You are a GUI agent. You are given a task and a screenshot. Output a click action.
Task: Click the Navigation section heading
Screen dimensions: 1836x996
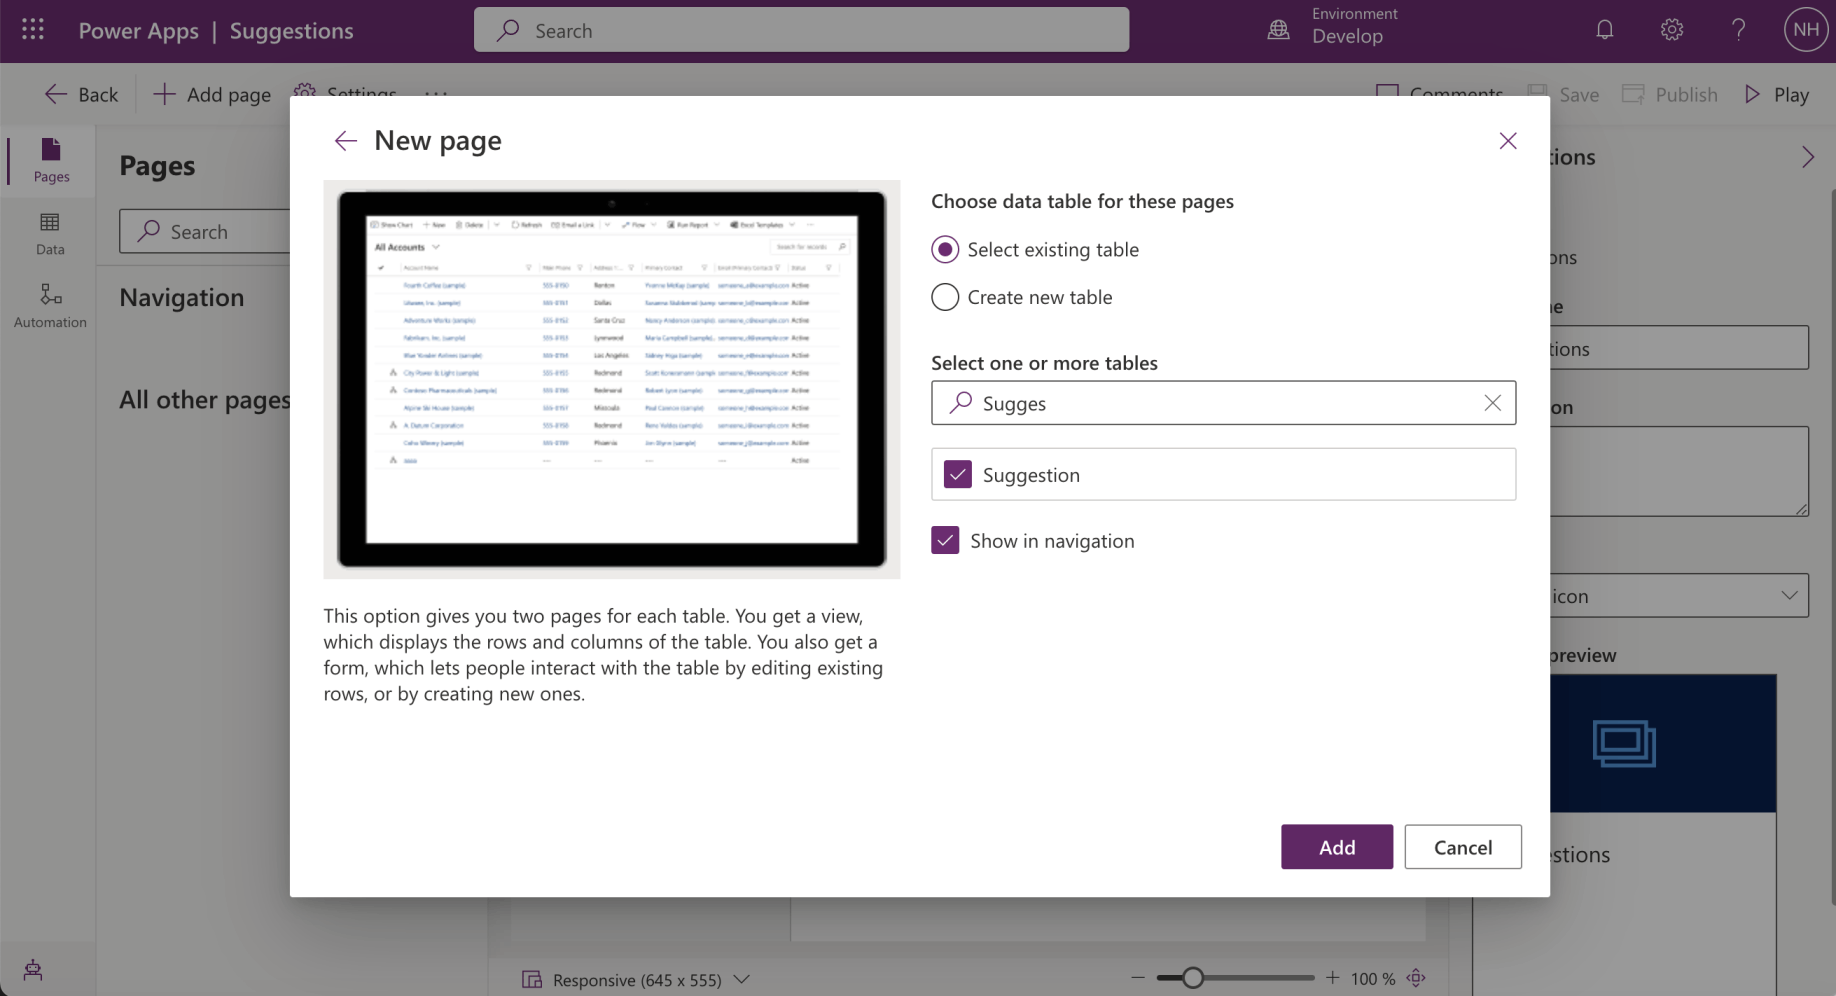(x=181, y=297)
